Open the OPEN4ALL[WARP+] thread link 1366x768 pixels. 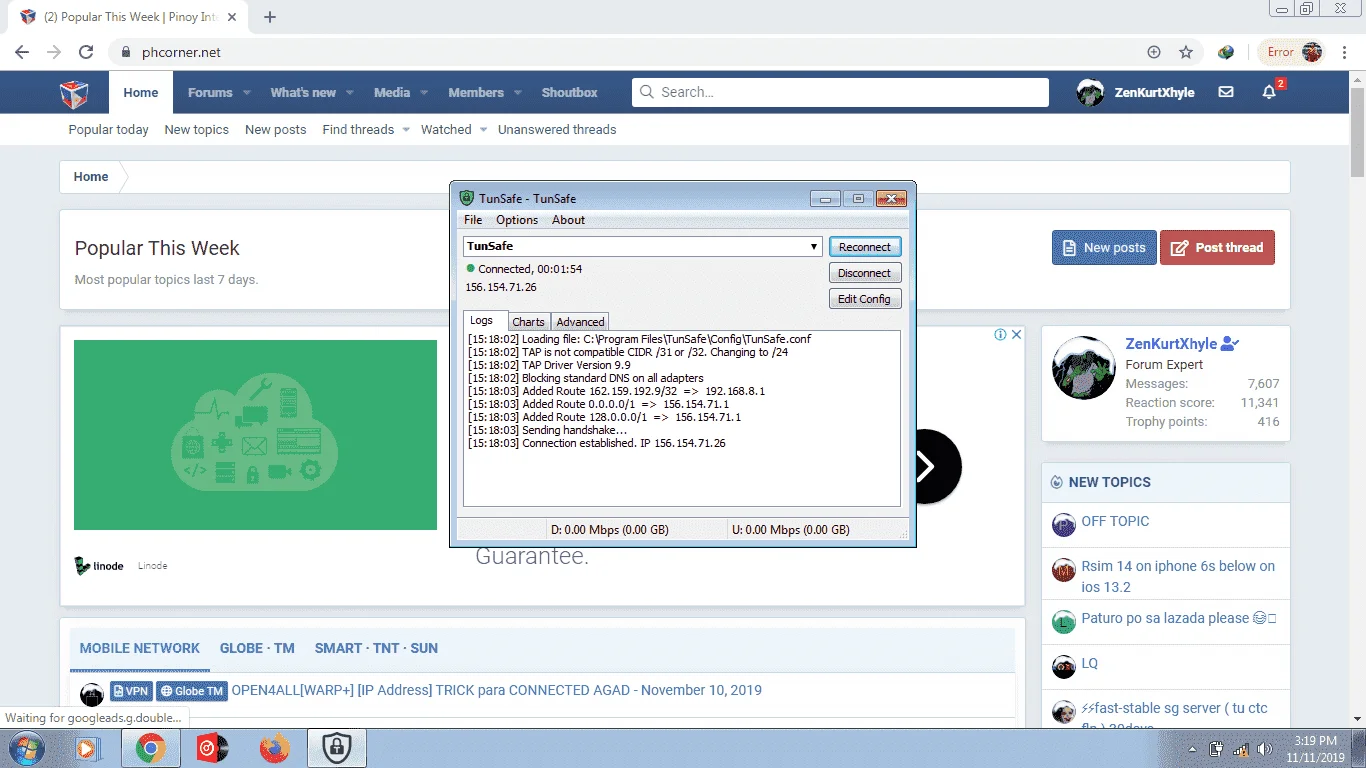click(497, 690)
